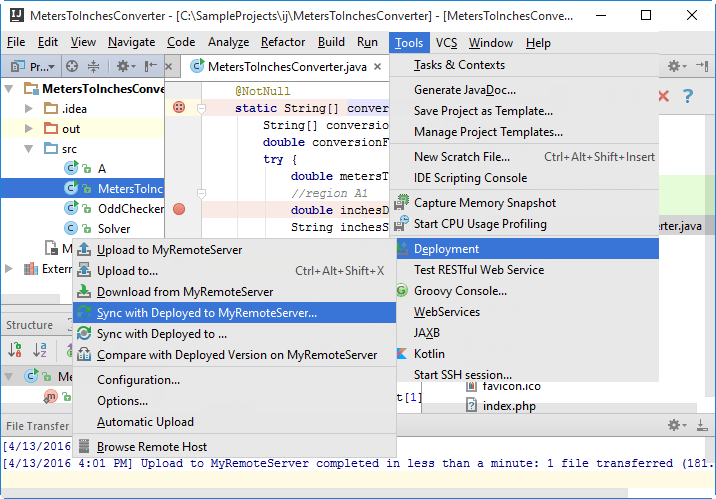Click the Kotlin logo icon
The height and width of the screenshot is (499, 716).
pyautogui.click(x=401, y=354)
